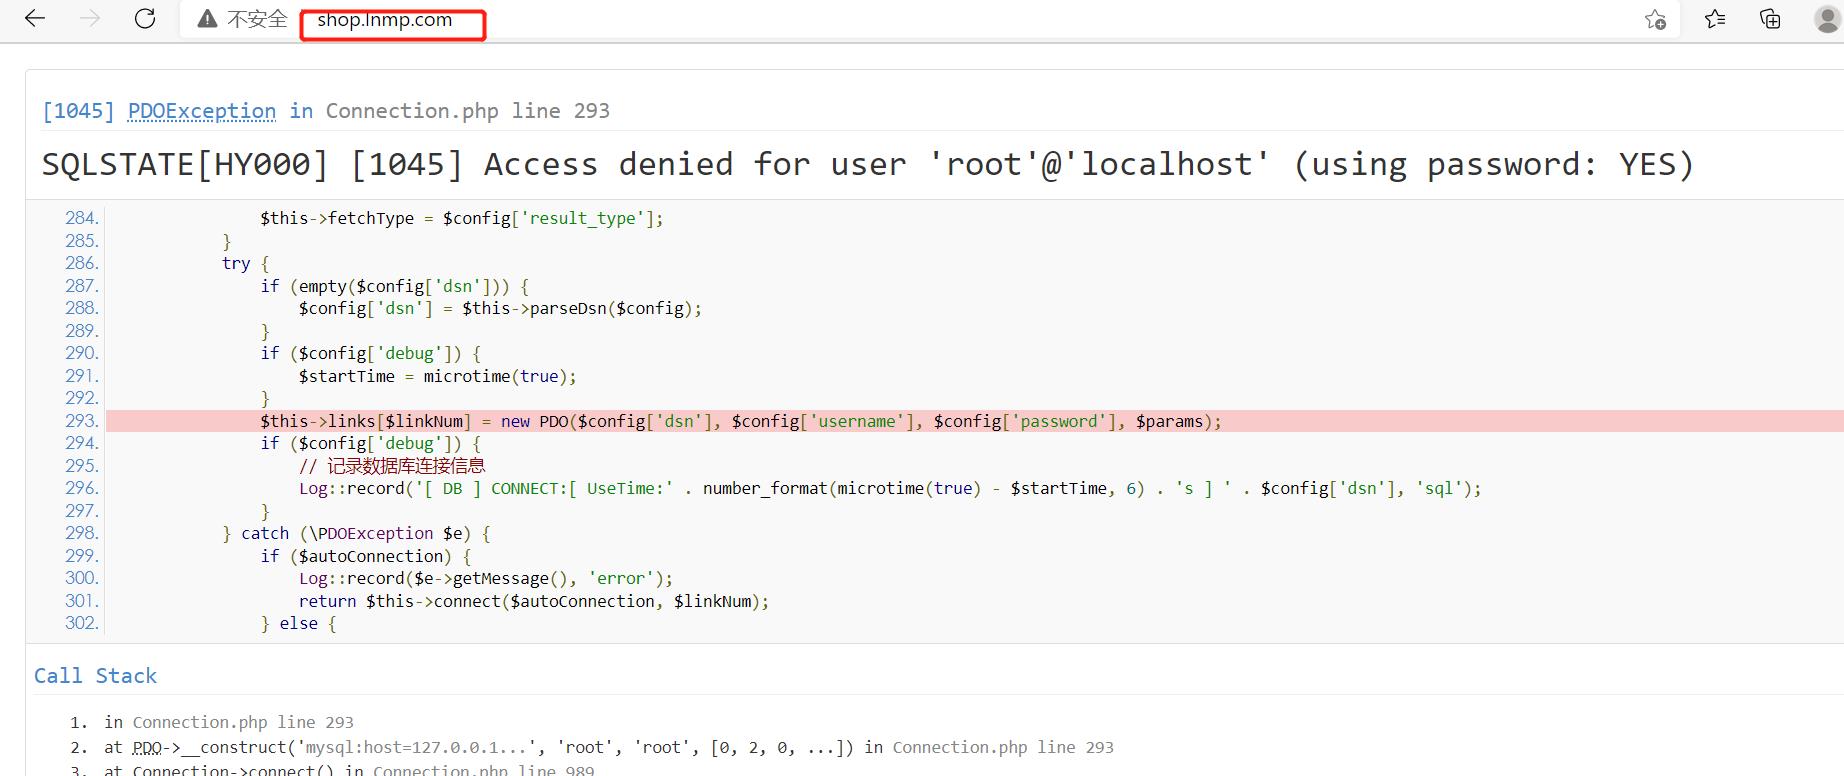Click the second debug check on line 294

pos(371,443)
